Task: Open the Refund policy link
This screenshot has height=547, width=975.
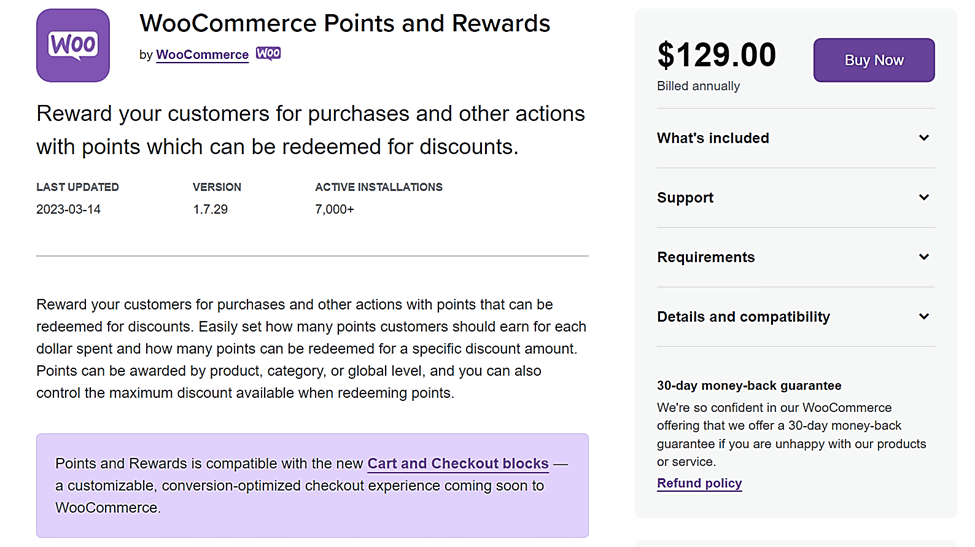Action: pos(699,483)
